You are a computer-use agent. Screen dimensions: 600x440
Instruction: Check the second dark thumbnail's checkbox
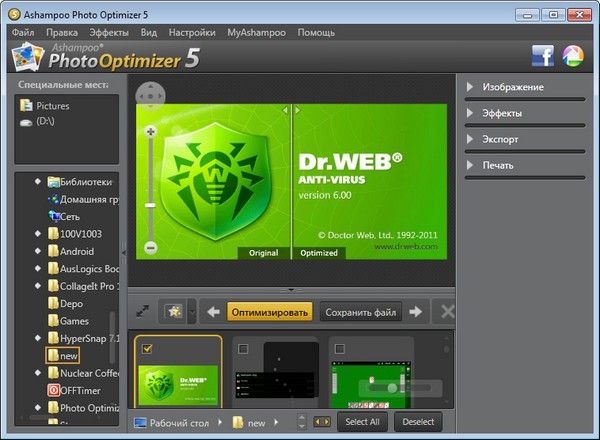[243, 348]
